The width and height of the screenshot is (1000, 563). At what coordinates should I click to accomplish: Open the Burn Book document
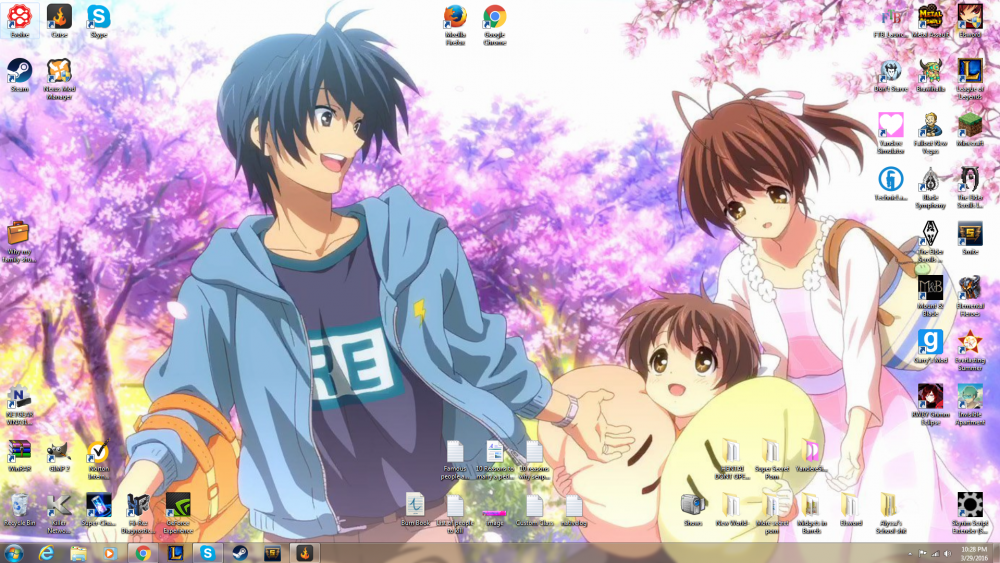click(x=415, y=505)
